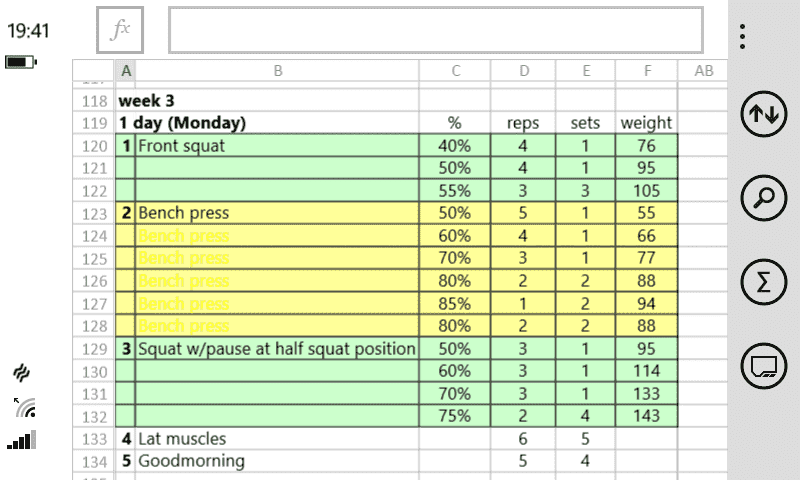
Task: Select column F header
Action: (646, 70)
